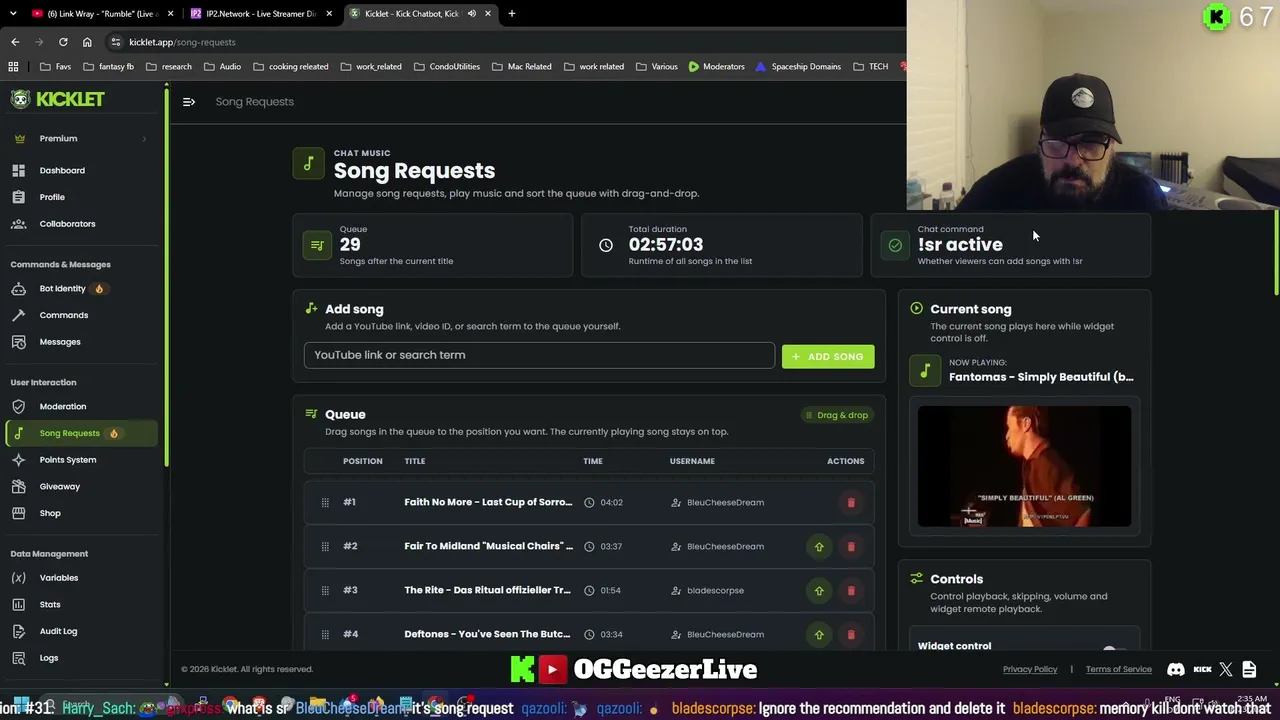The height and width of the screenshot is (720, 1280).
Task: Close the Link Wray Rumble tab
Action: click(171, 14)
